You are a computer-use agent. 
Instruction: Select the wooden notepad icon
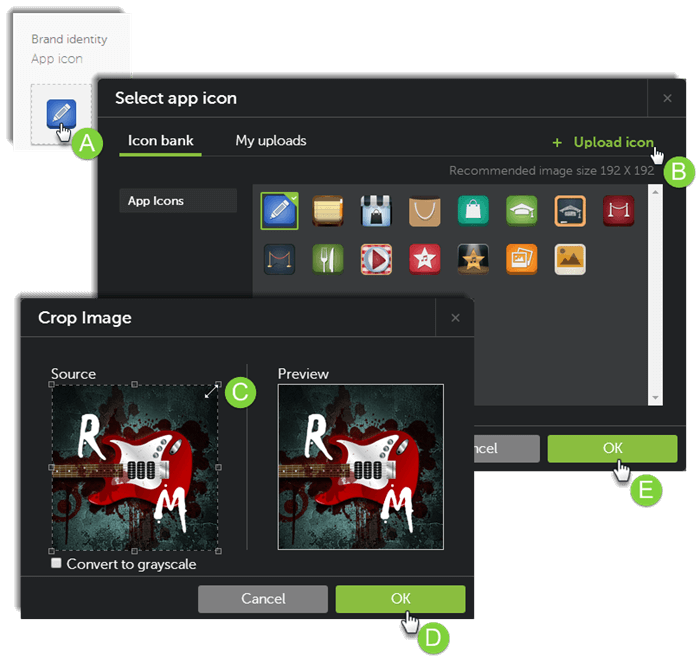(x=327, y=210)
